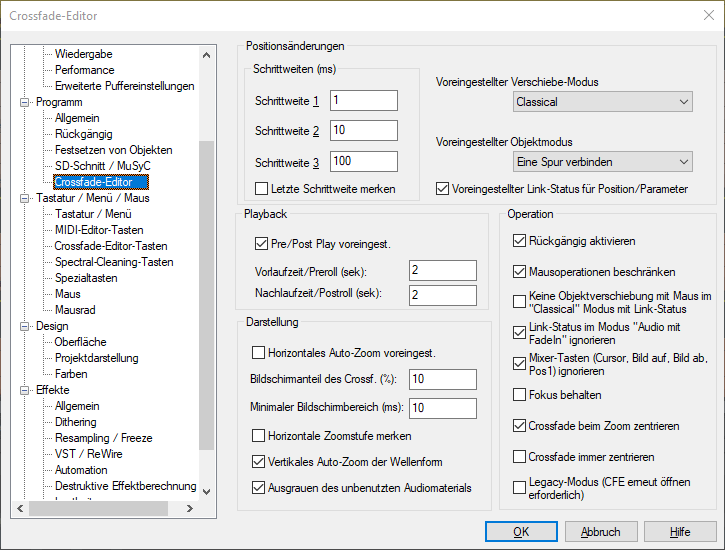Click the Vorlaufzeit/Preroll value field
This screenshot has height=550, width=725.
coord(442,271)
